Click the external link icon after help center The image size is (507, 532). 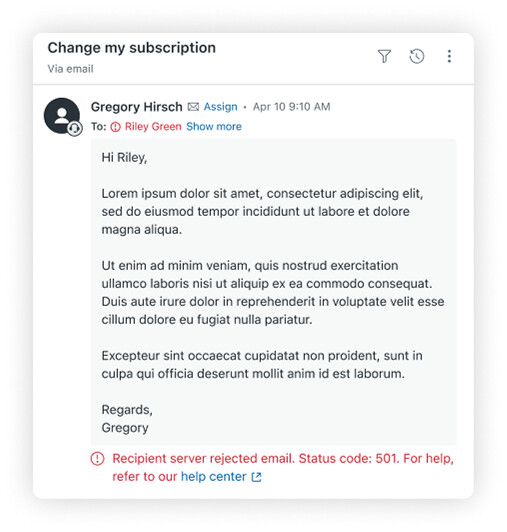click(256, 477)
